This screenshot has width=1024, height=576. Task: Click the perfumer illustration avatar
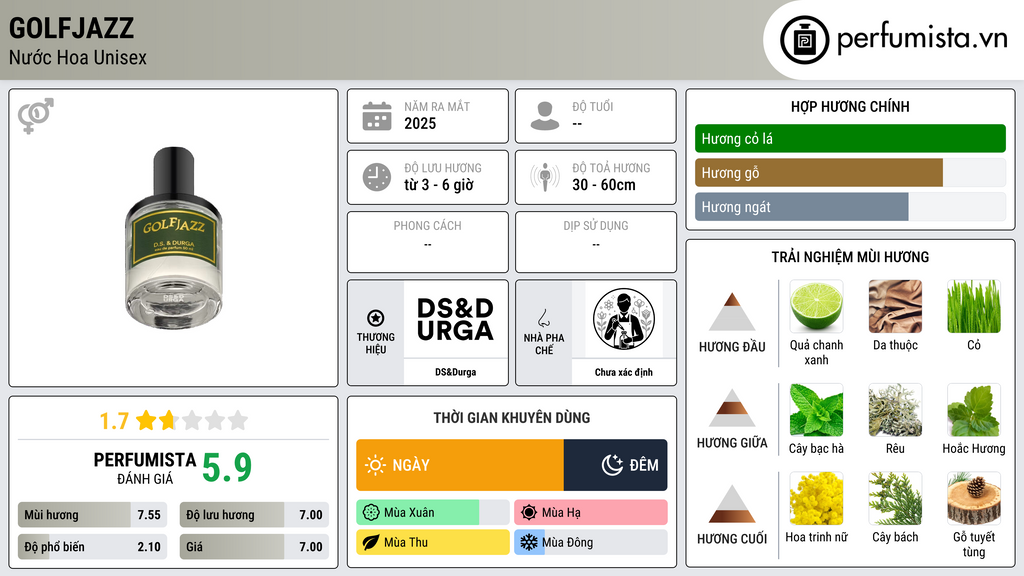click(624, 319)
